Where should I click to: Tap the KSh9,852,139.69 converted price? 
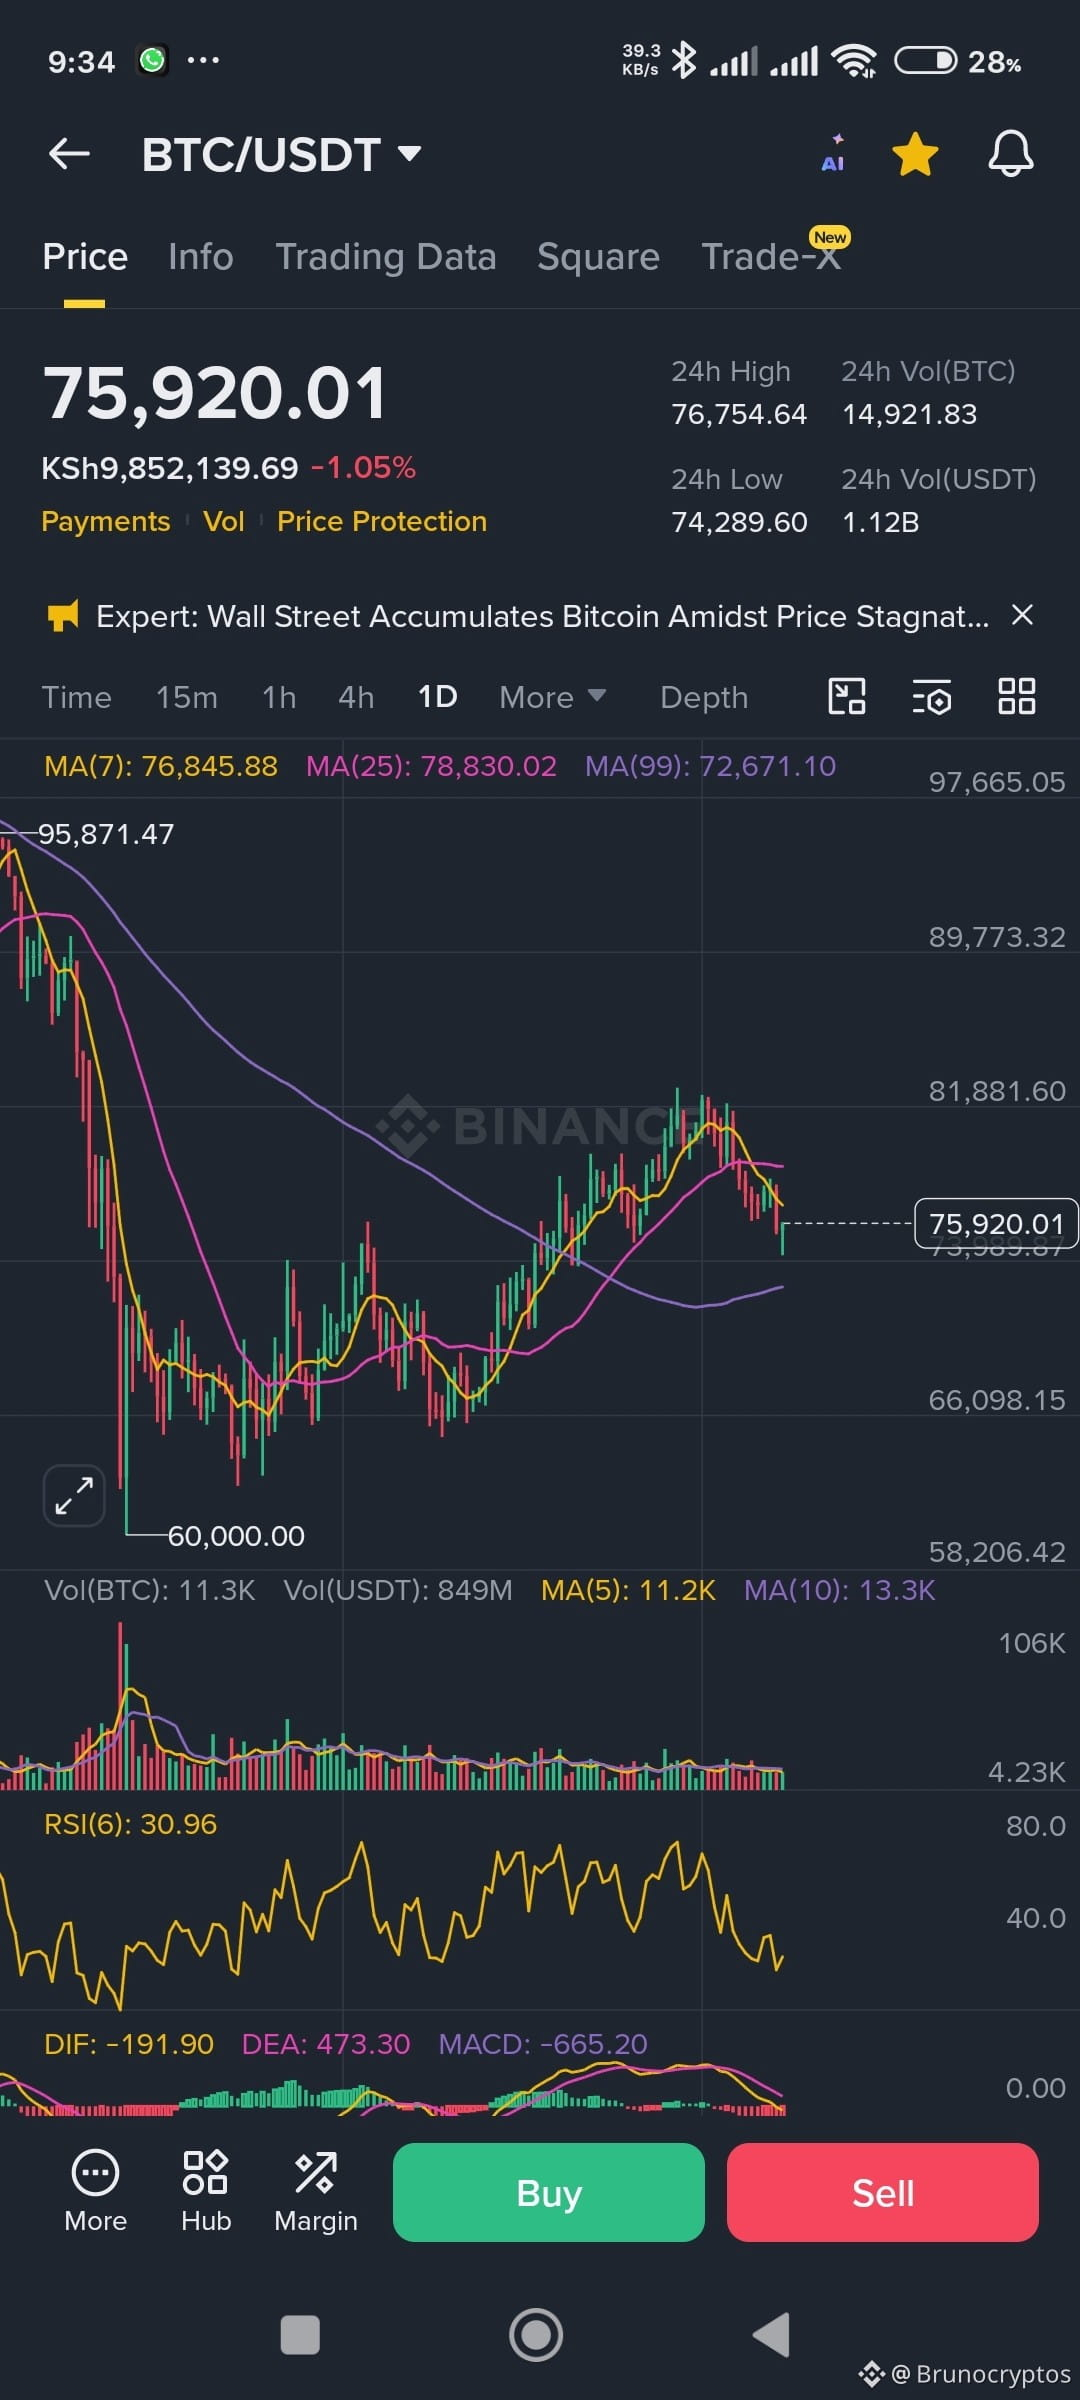click(x=170, y=468)
